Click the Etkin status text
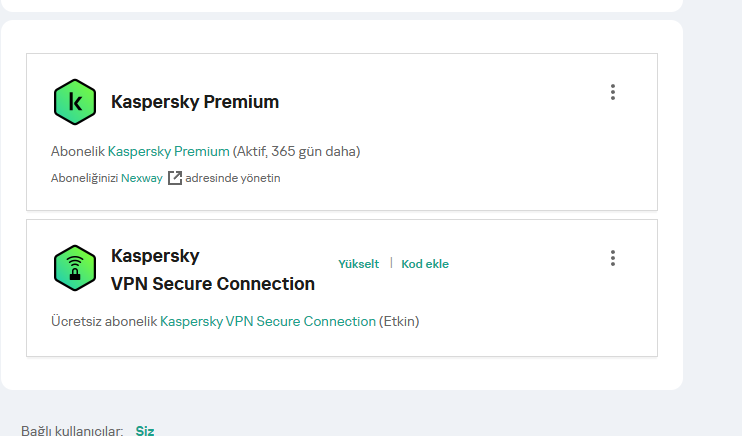The height and width of the screenshot is (436, 742). coord(400,322)
